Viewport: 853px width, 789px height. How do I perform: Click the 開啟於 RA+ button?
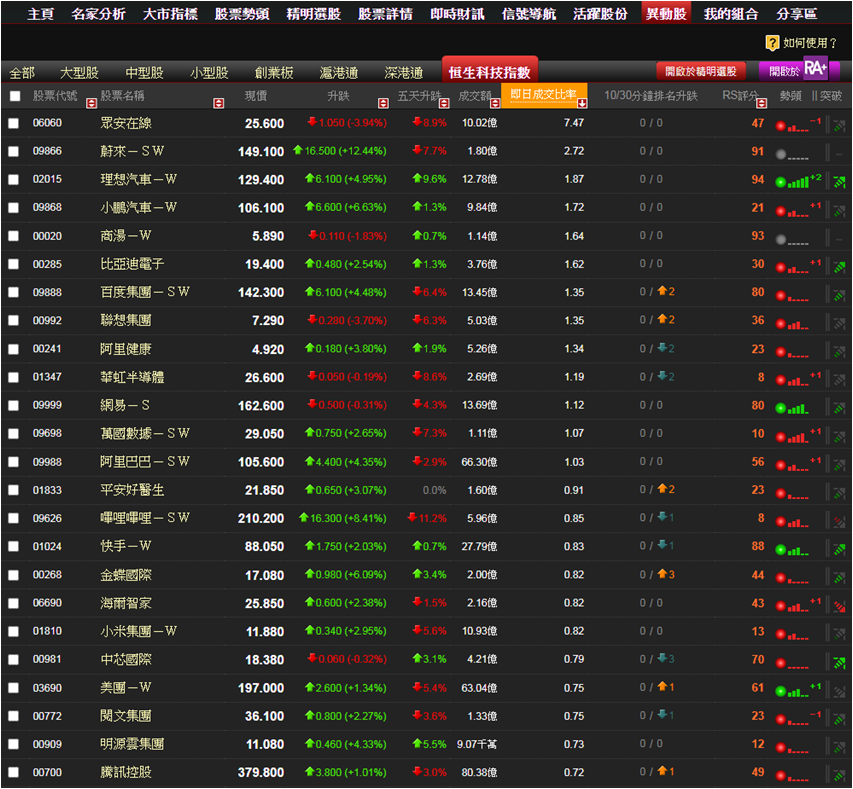coord(799,70)
